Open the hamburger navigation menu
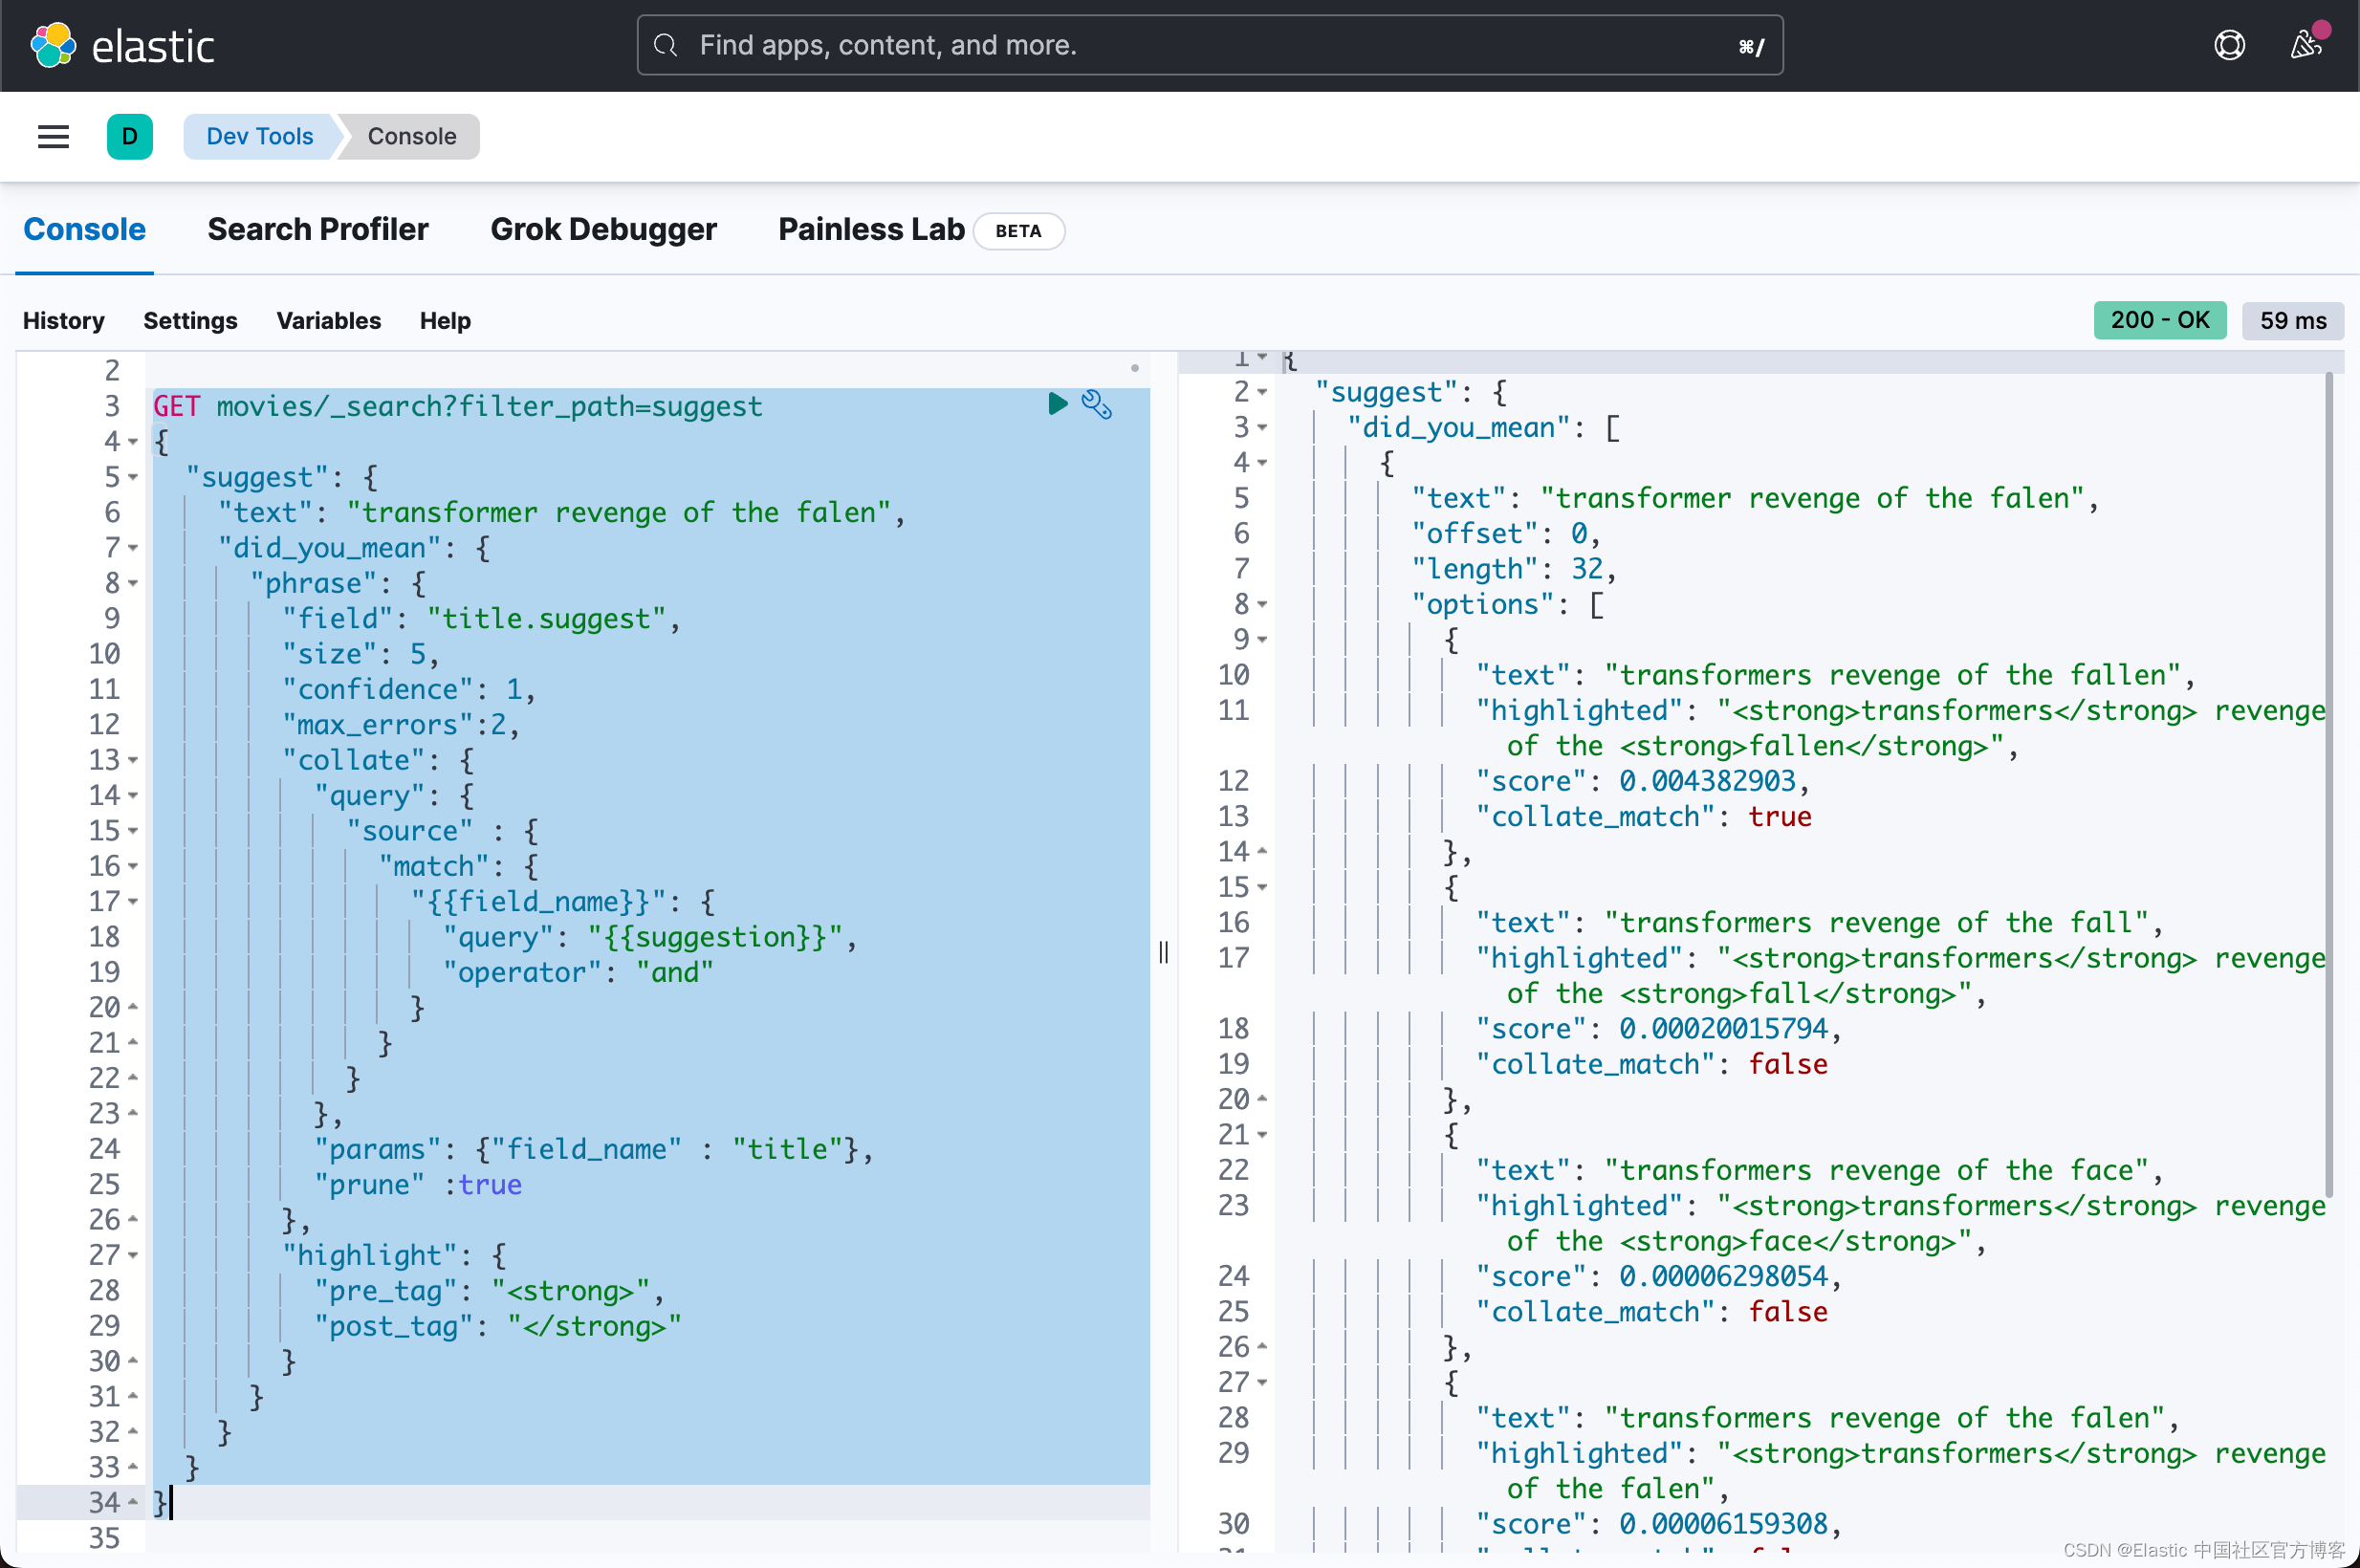 tap(53, 136)
